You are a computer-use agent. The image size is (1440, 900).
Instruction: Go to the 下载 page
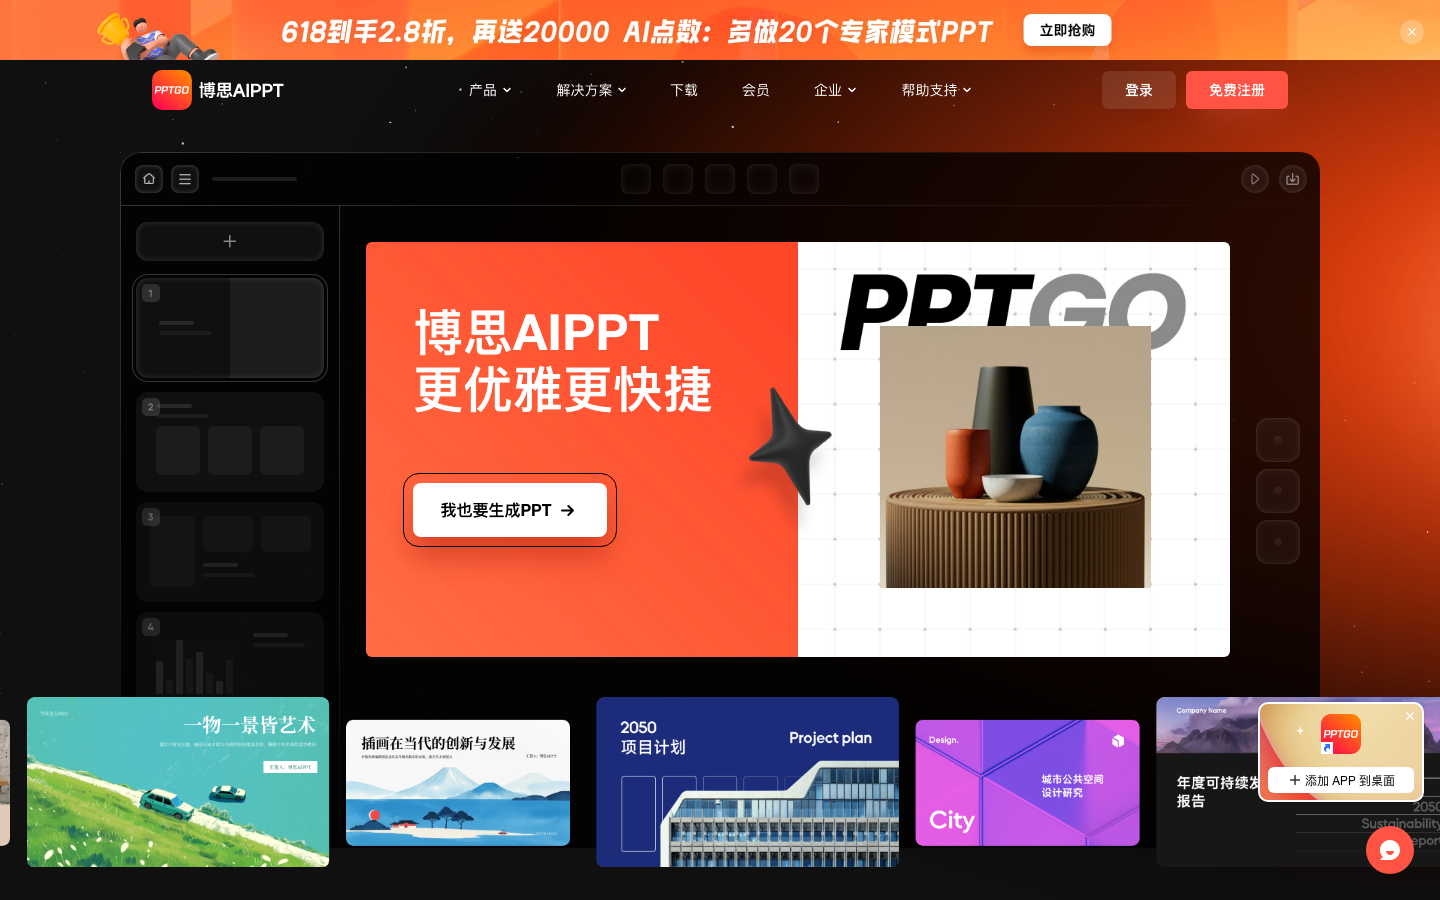tap(684, 90)
